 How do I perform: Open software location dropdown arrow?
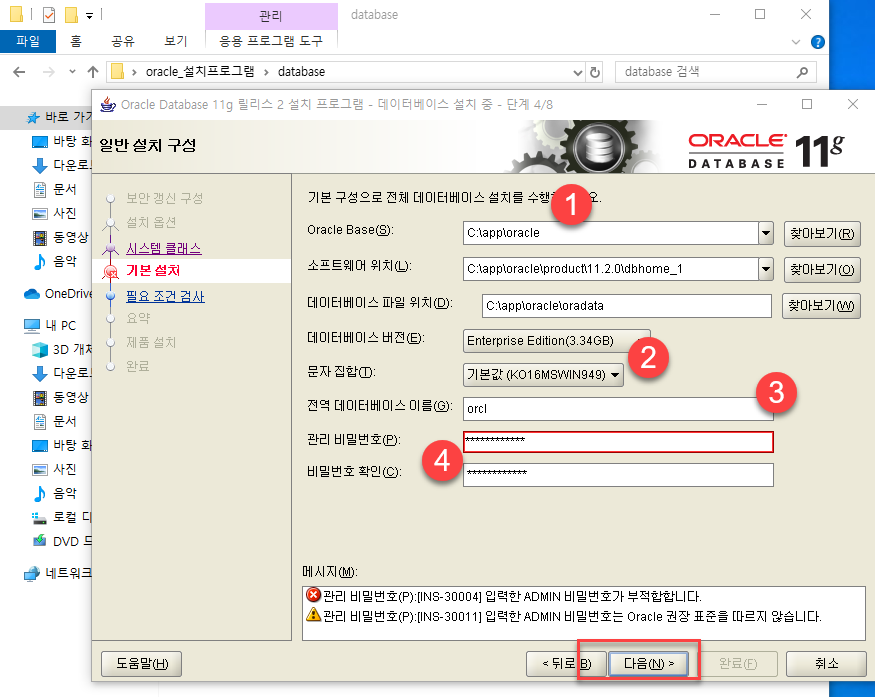766,269
